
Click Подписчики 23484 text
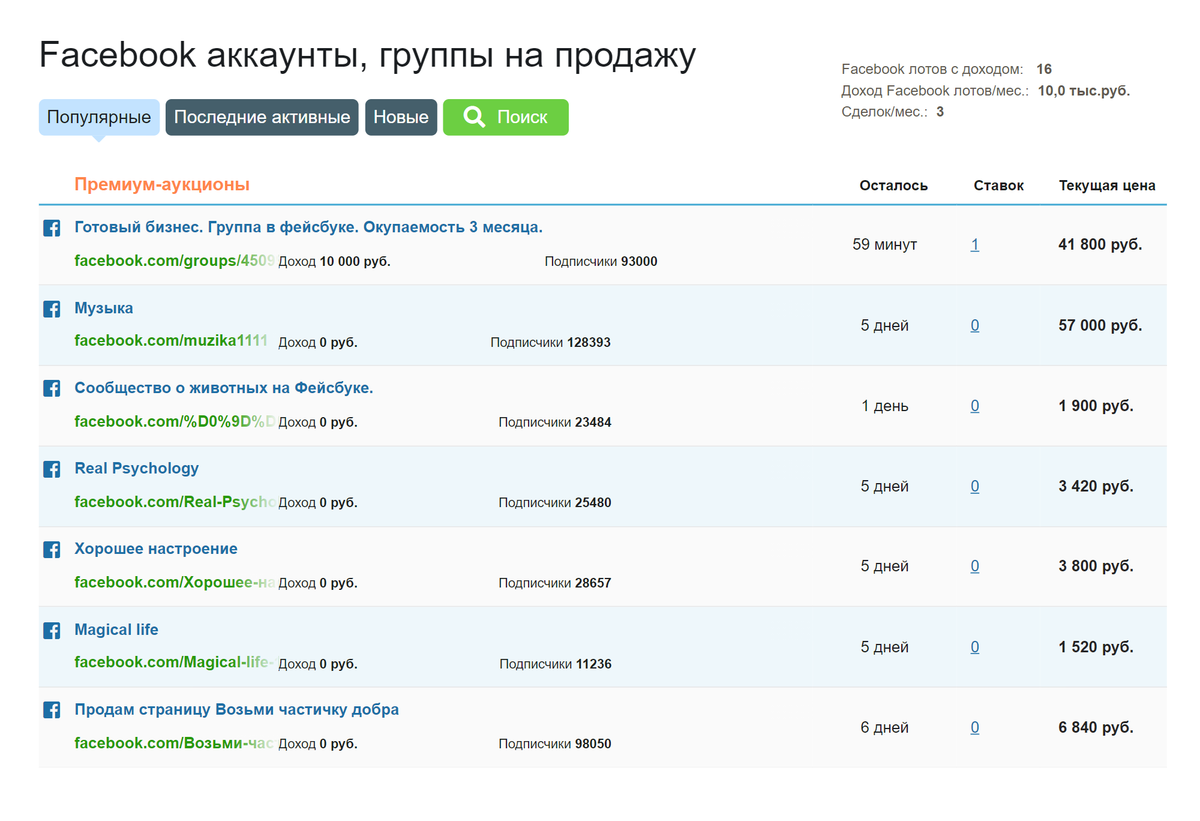(555, 423)
